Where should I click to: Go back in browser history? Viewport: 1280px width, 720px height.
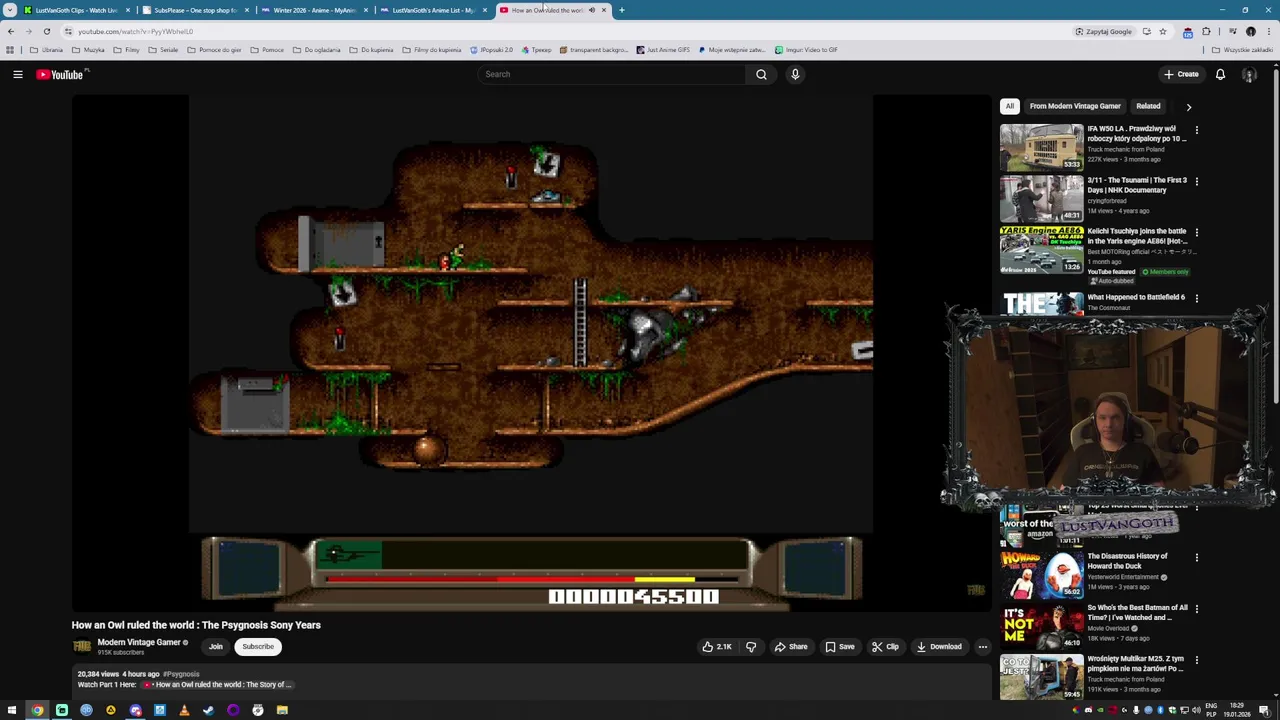[11, 31]
